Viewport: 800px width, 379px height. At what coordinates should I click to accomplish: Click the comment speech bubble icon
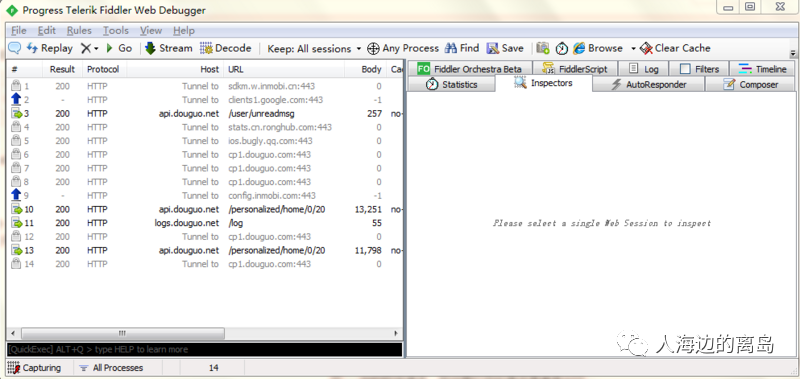tap(14, 48)
